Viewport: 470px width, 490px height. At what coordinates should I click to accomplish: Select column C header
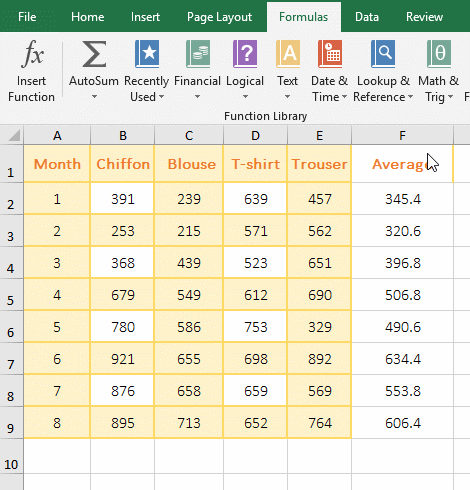tap(189, 136)
